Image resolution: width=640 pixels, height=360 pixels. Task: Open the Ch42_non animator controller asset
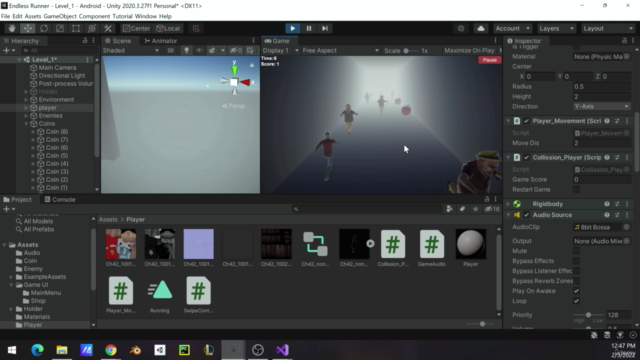click(x=315, y=248)
